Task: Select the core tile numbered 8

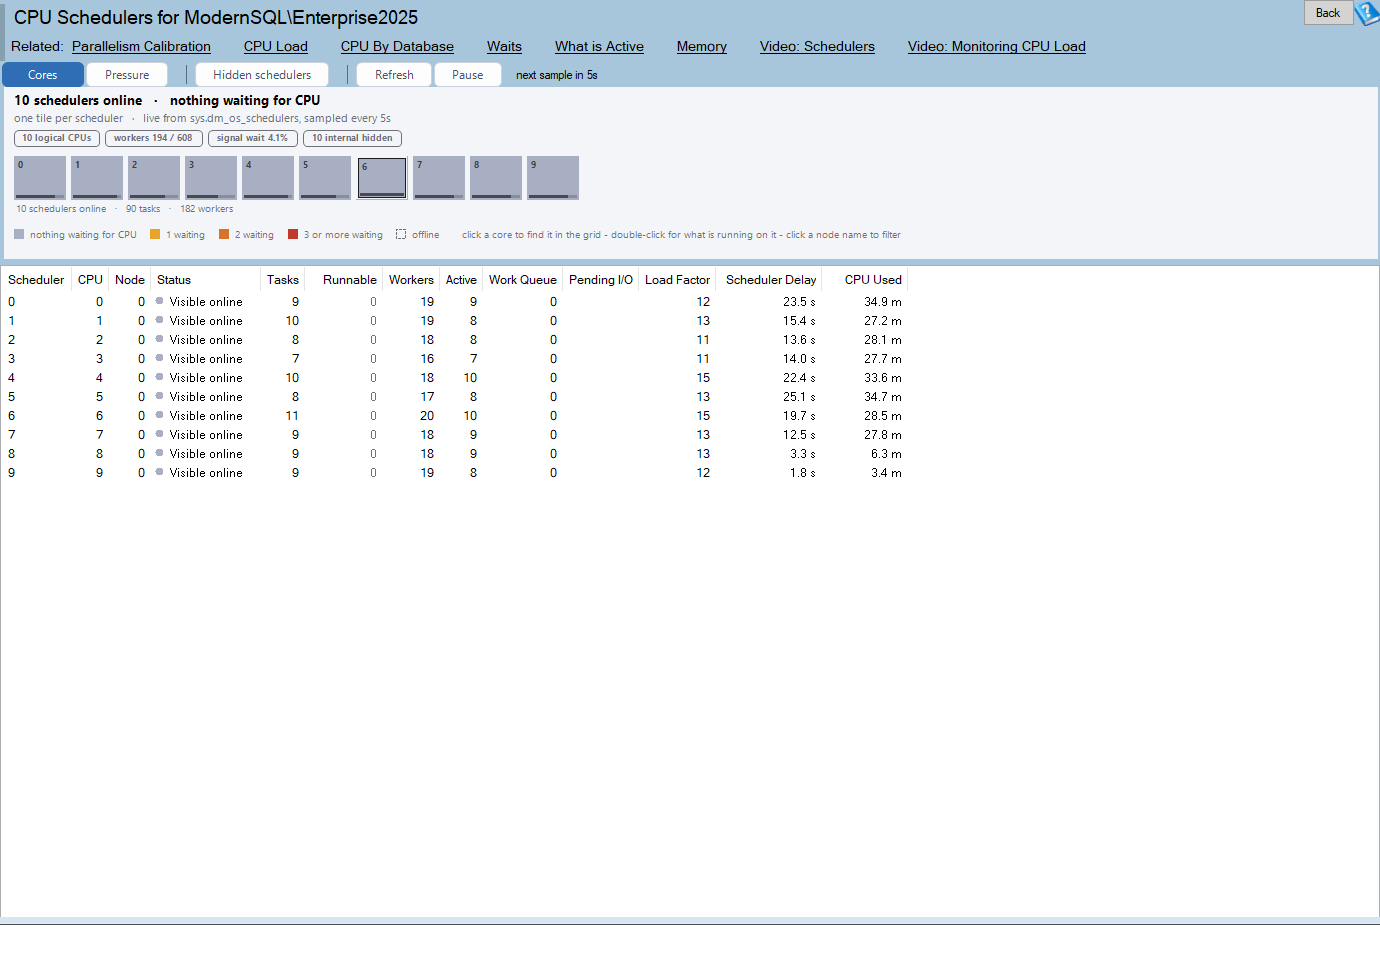Action: point(496,178)
